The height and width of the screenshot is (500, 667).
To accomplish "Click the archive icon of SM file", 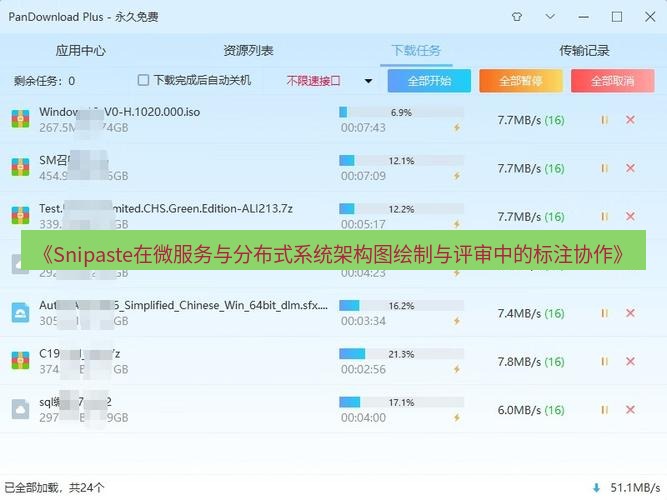I will pyautogui.click(x=20, y=167).
